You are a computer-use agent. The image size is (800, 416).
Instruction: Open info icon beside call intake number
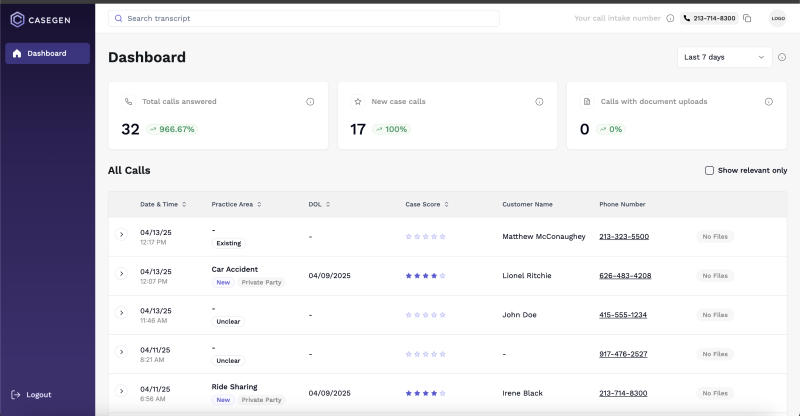click(x=670, y=18)
